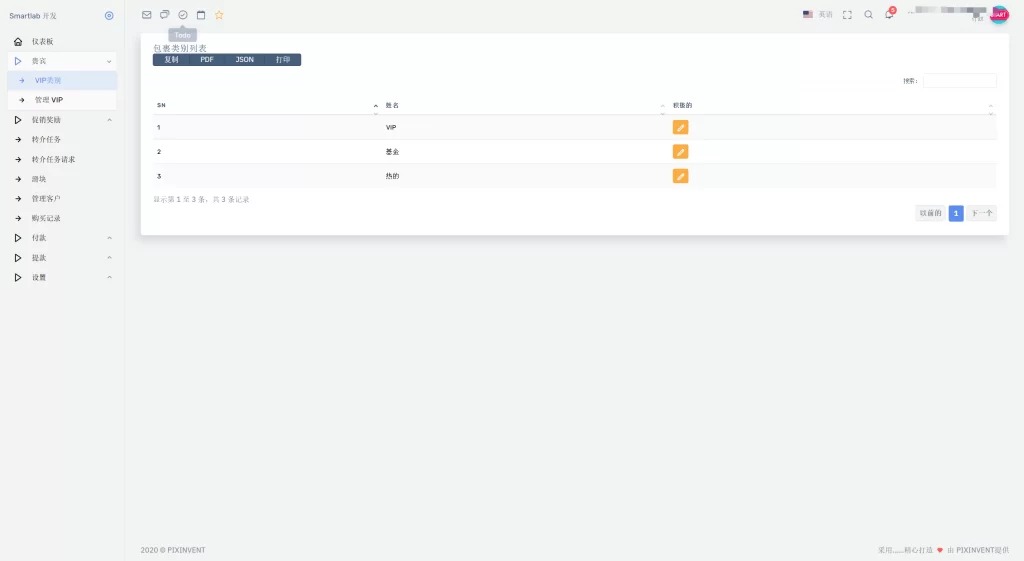
Task: Open the calendar icon in top toolbar
Action: tap(201, 15)
